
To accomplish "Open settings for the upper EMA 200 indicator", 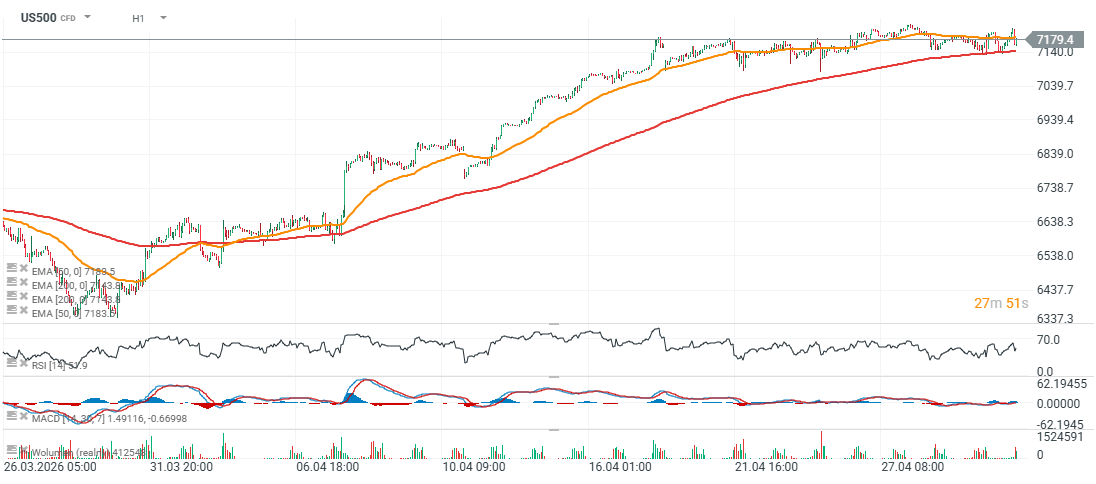I will (x=11, y=284).
